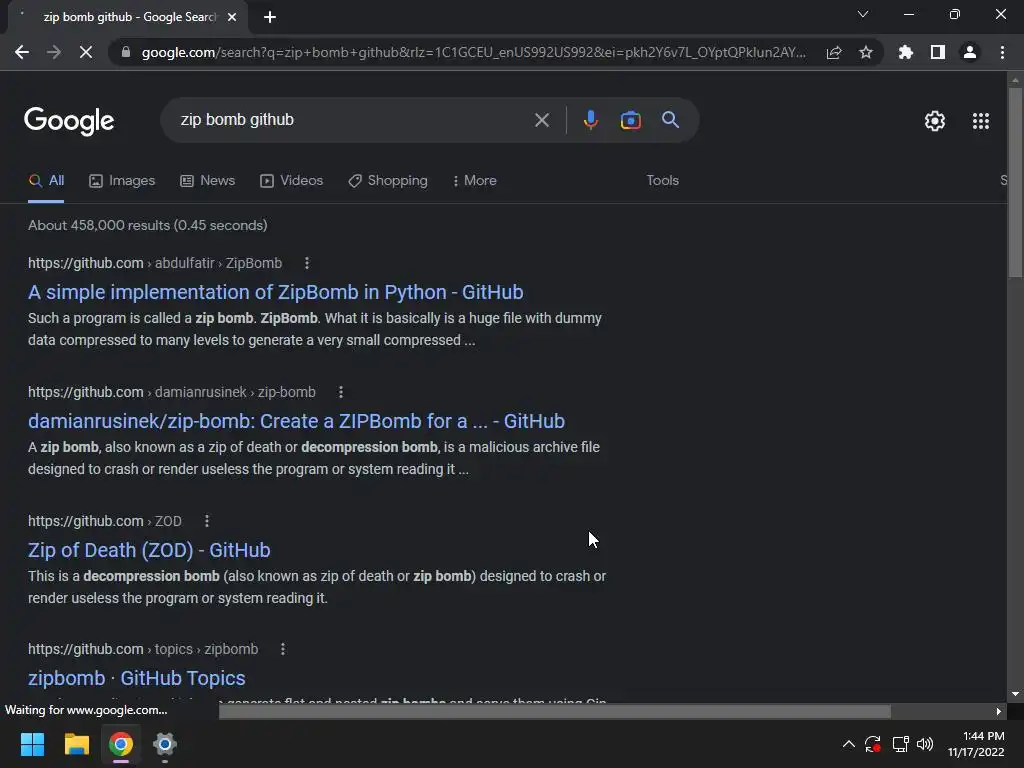
Task: Open the clock and date panel
Action: (x=976, y=744)
